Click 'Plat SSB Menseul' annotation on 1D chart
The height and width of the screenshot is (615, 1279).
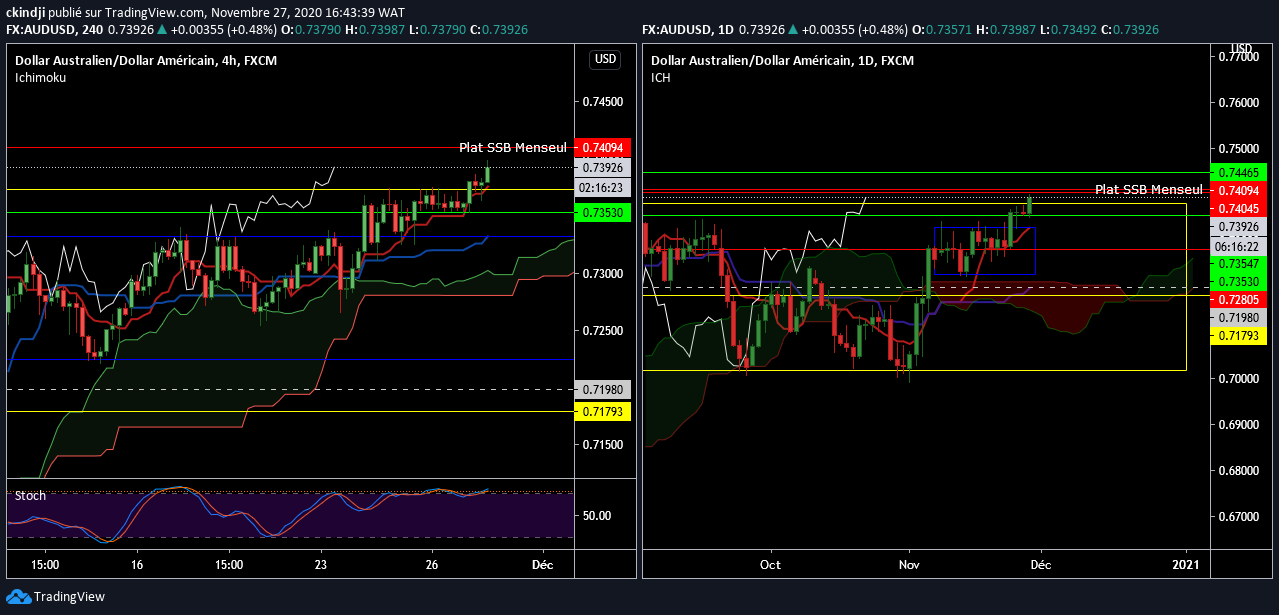coord(1149,189)
